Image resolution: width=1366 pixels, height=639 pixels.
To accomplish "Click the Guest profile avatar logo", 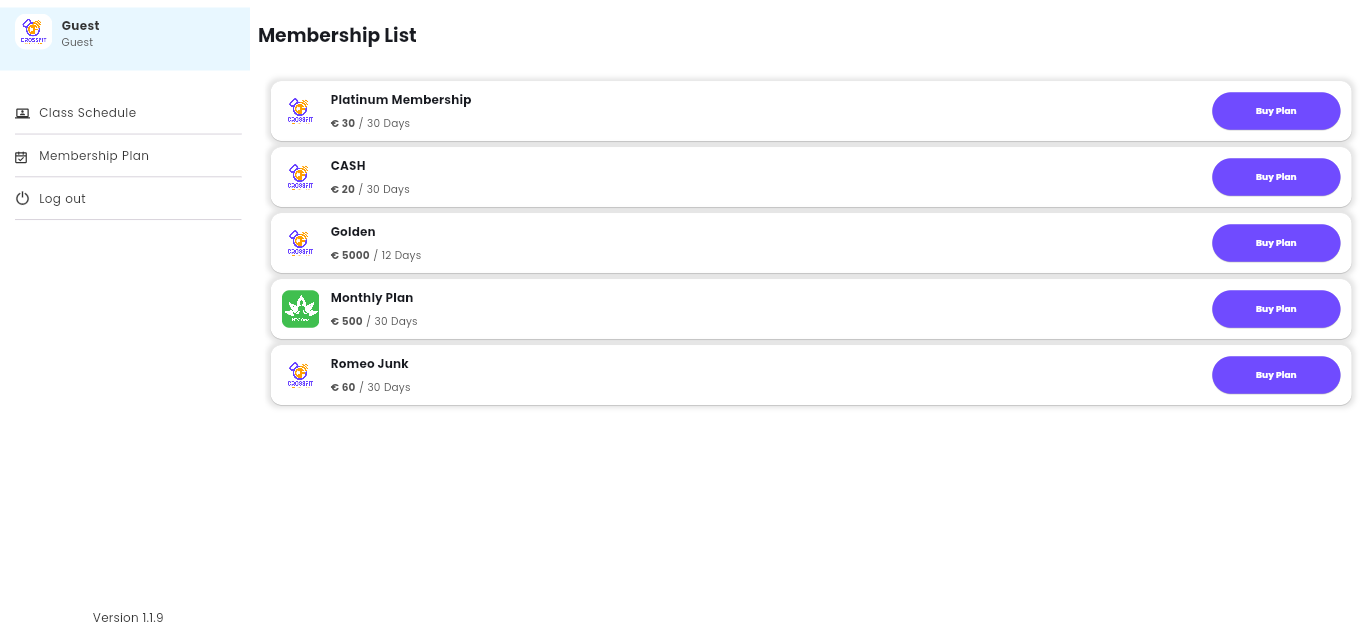I will [33, 32].
